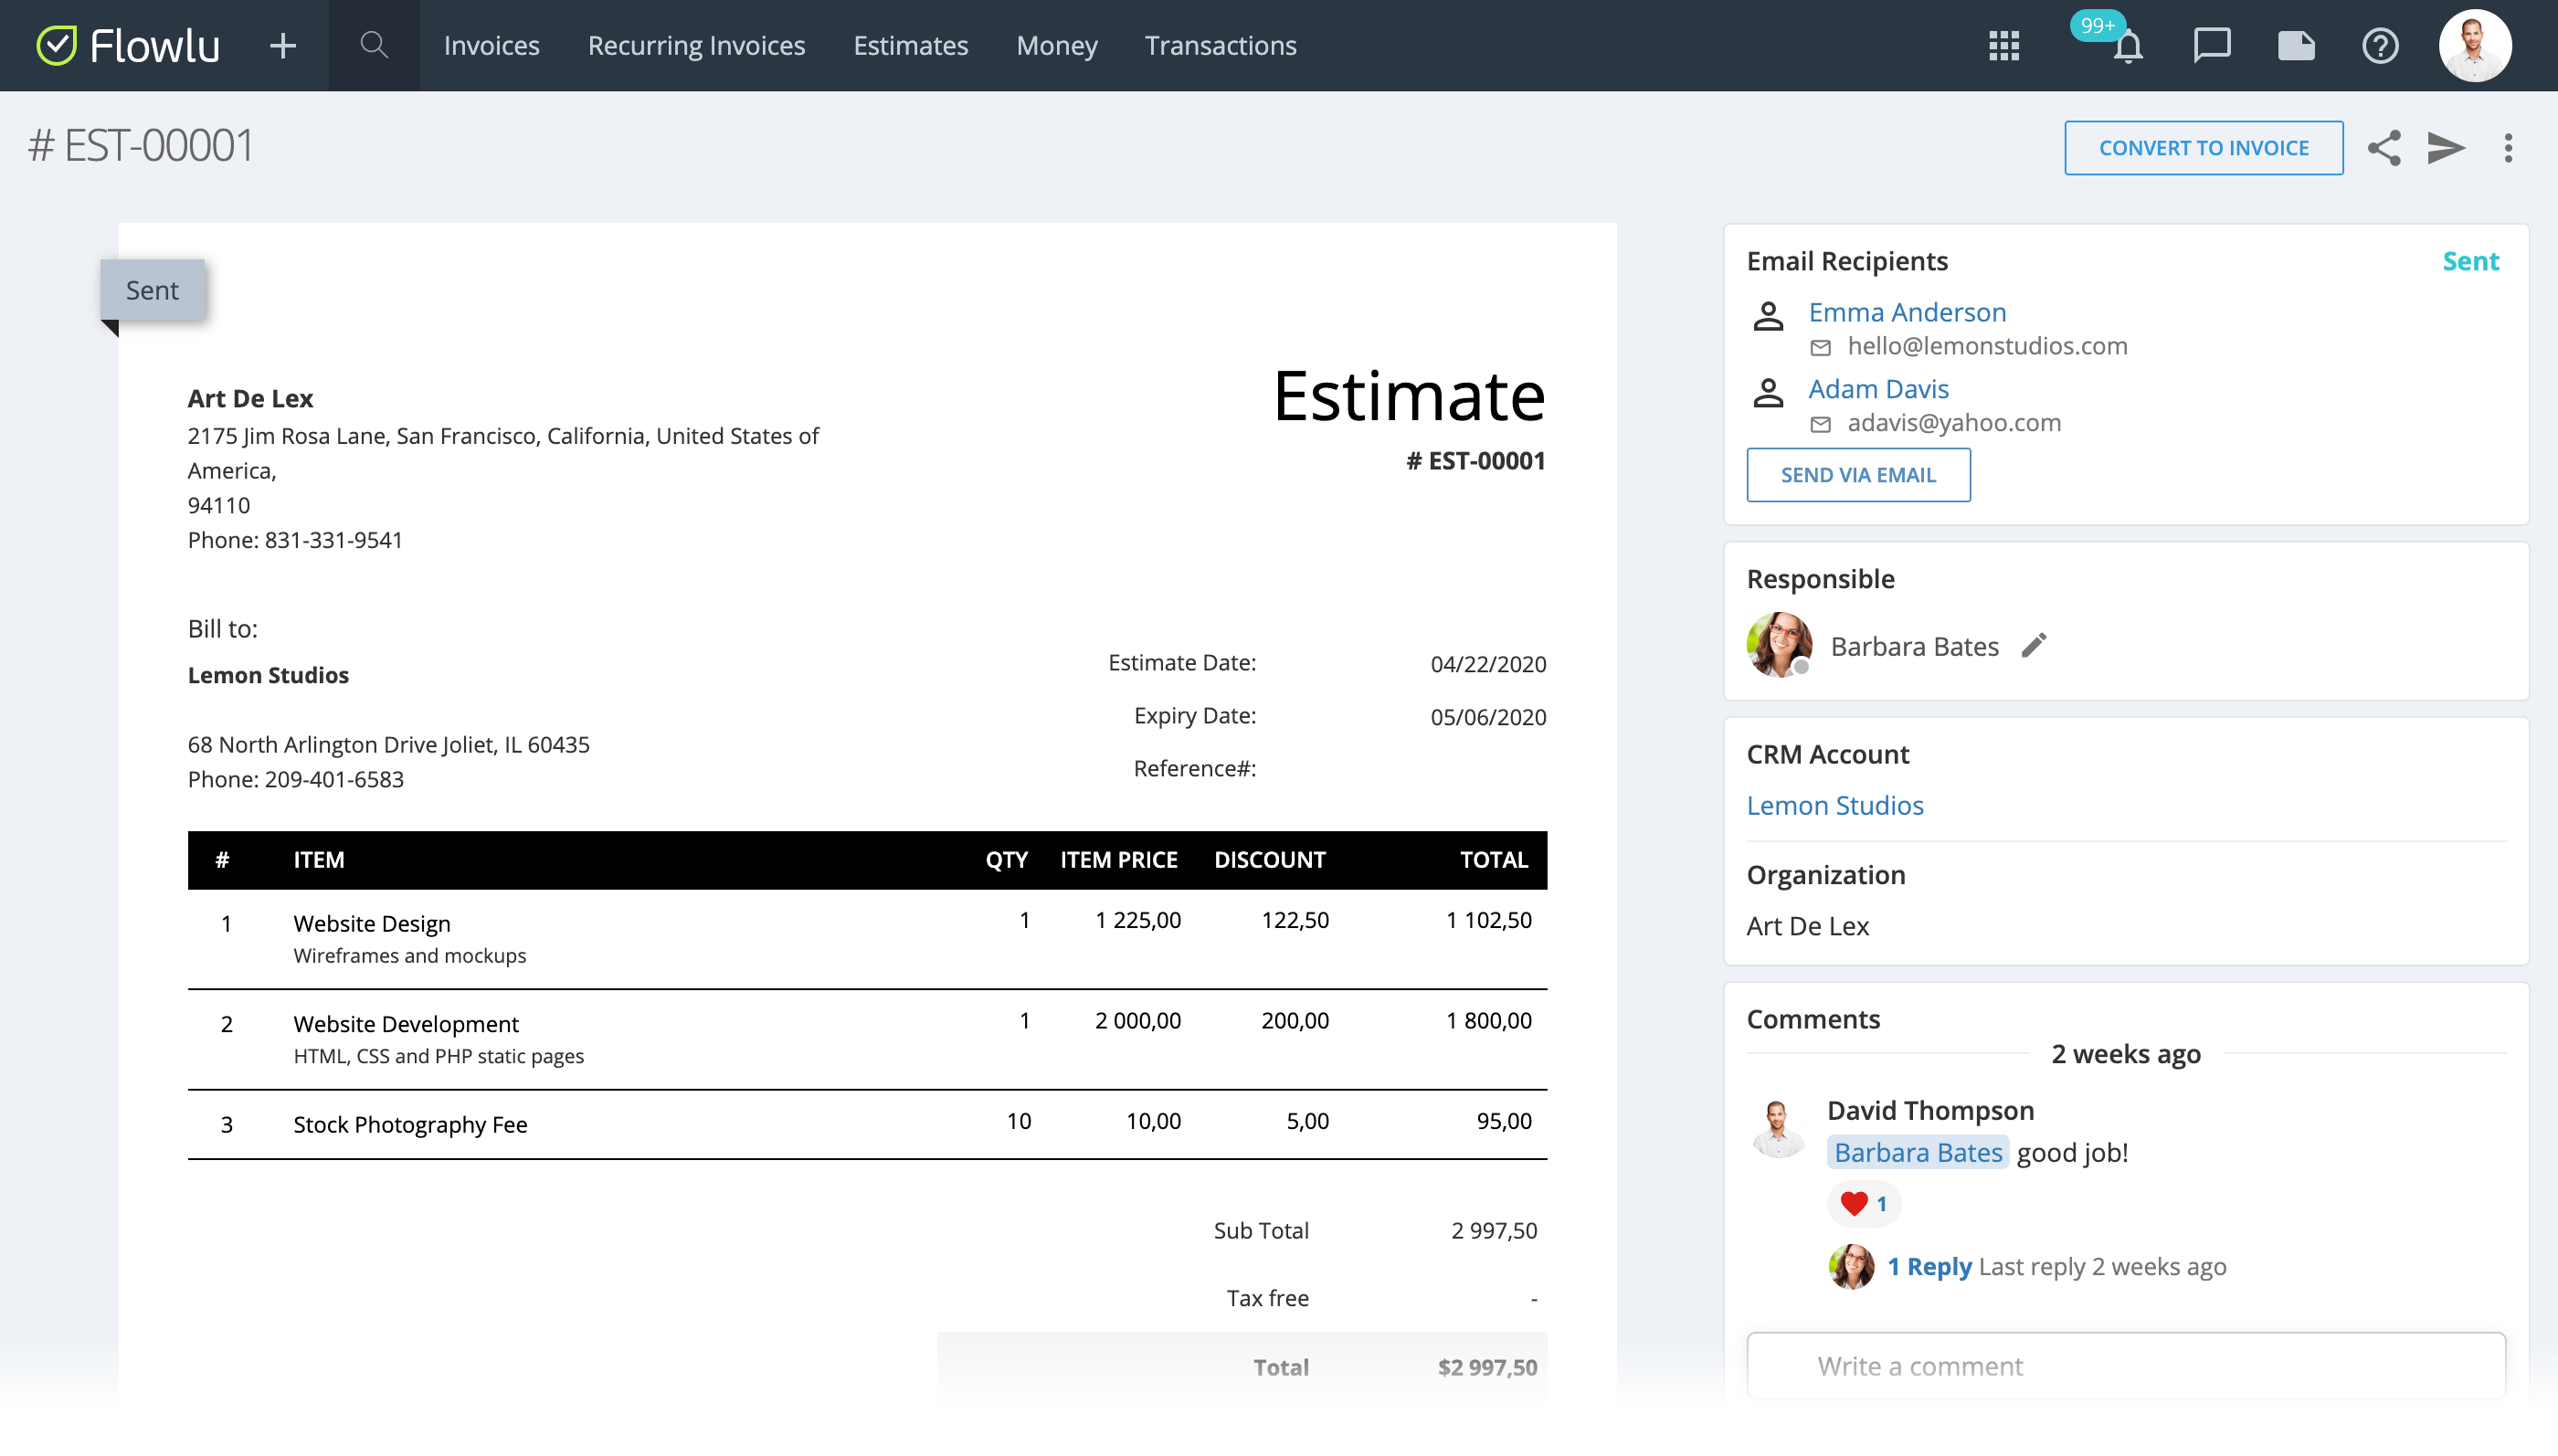This screenshot has width=2558, height=1456.
Task: Open the three-dot more options menu
Action: pyautogui.click(x=2508, y=148)
